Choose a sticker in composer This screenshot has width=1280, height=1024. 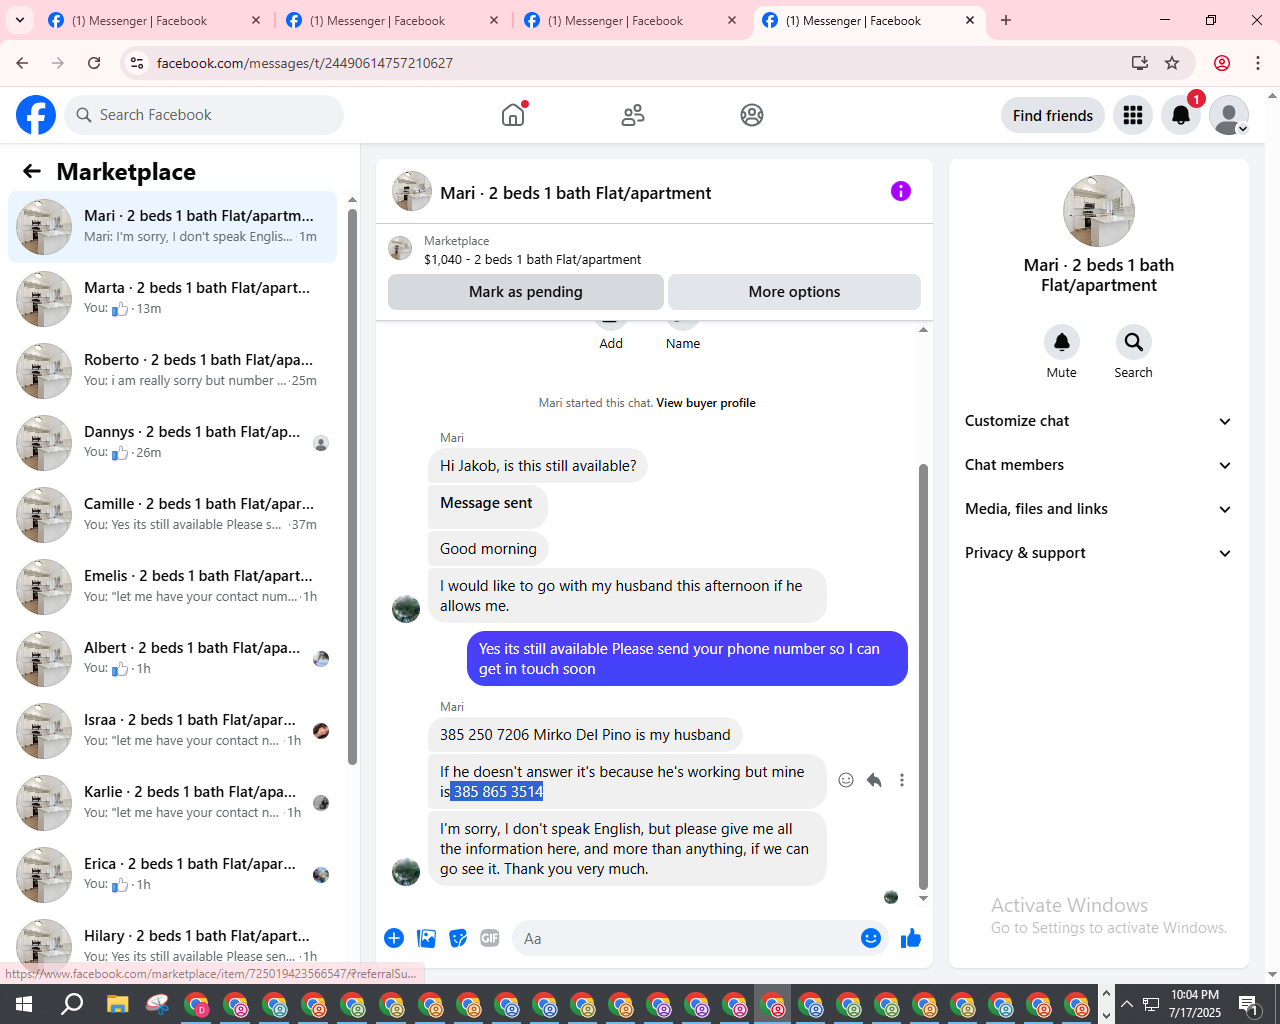pyautogui.click(x=458, y=938)
